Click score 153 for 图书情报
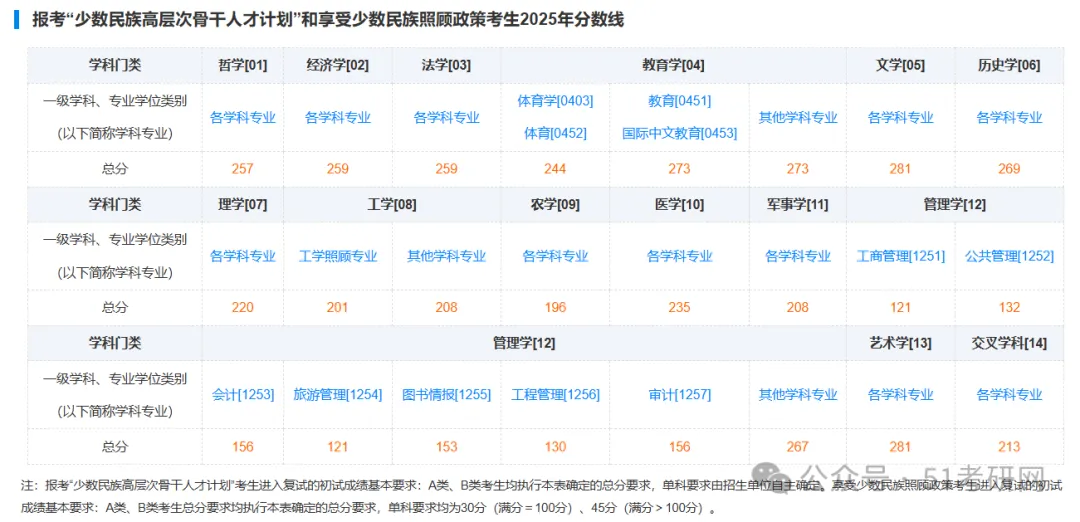Screen dimensions: 1080x522 [x=446, y=447]
